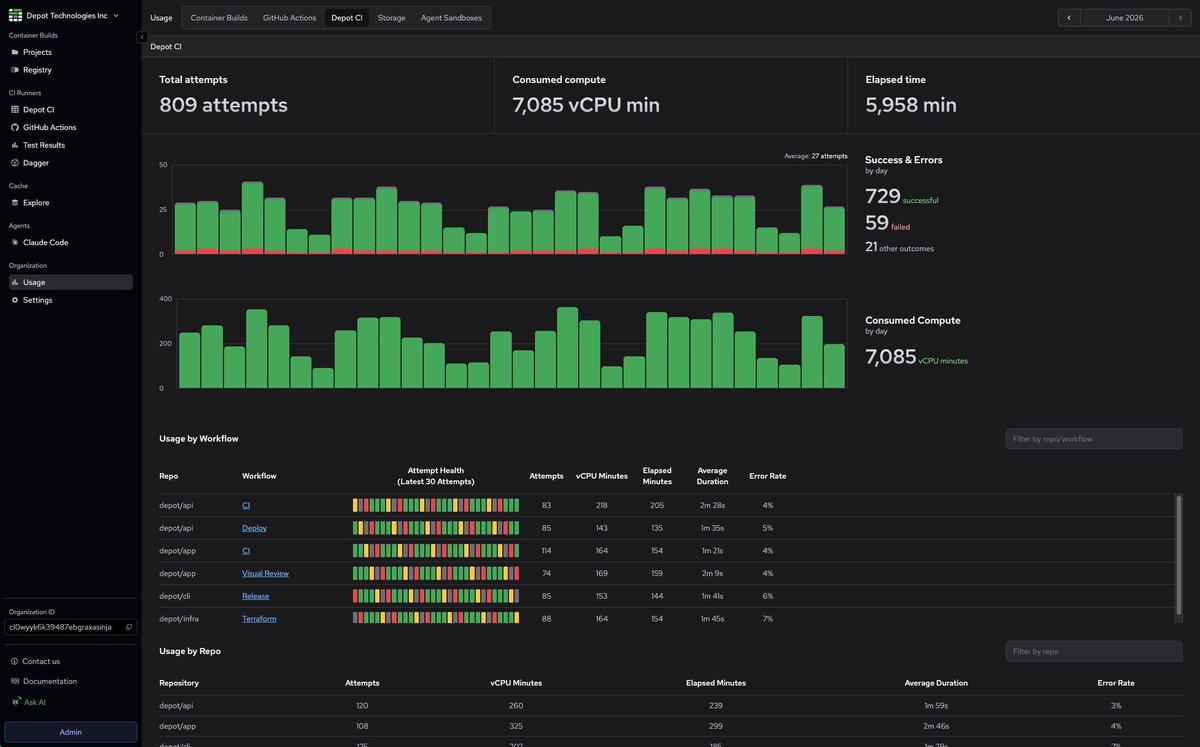1200x747 pixels.
Task: Switch to the Storage tab
Action: pyautogui.click(x=391, y=18)
